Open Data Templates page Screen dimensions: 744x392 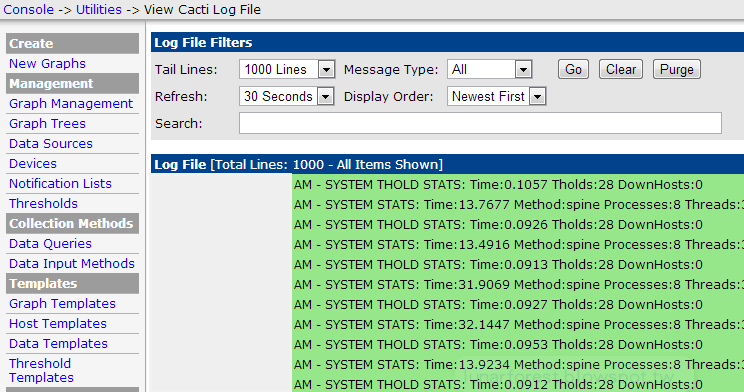pyautogui.click(x=58, y=343)
